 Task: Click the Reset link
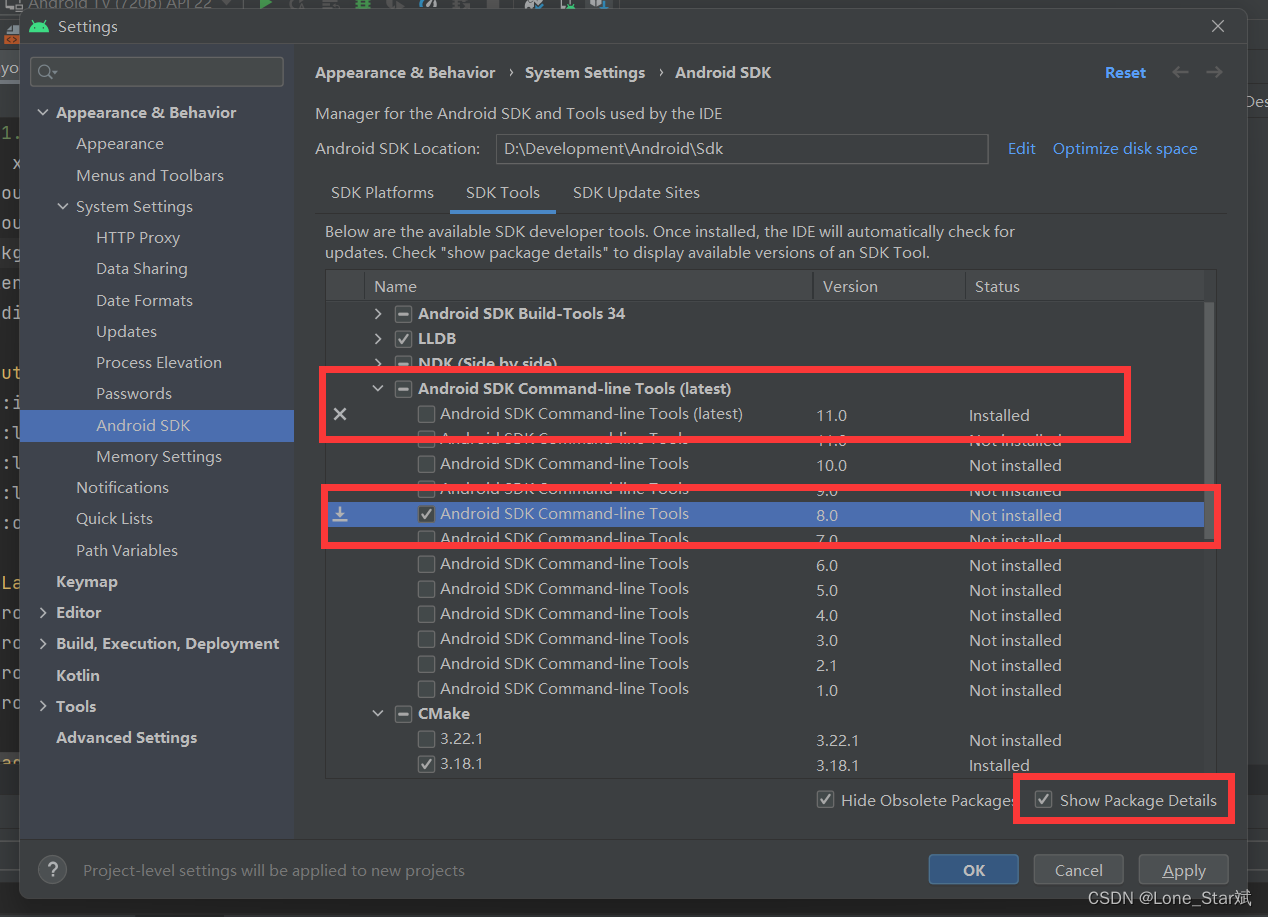pos(1125,73)
